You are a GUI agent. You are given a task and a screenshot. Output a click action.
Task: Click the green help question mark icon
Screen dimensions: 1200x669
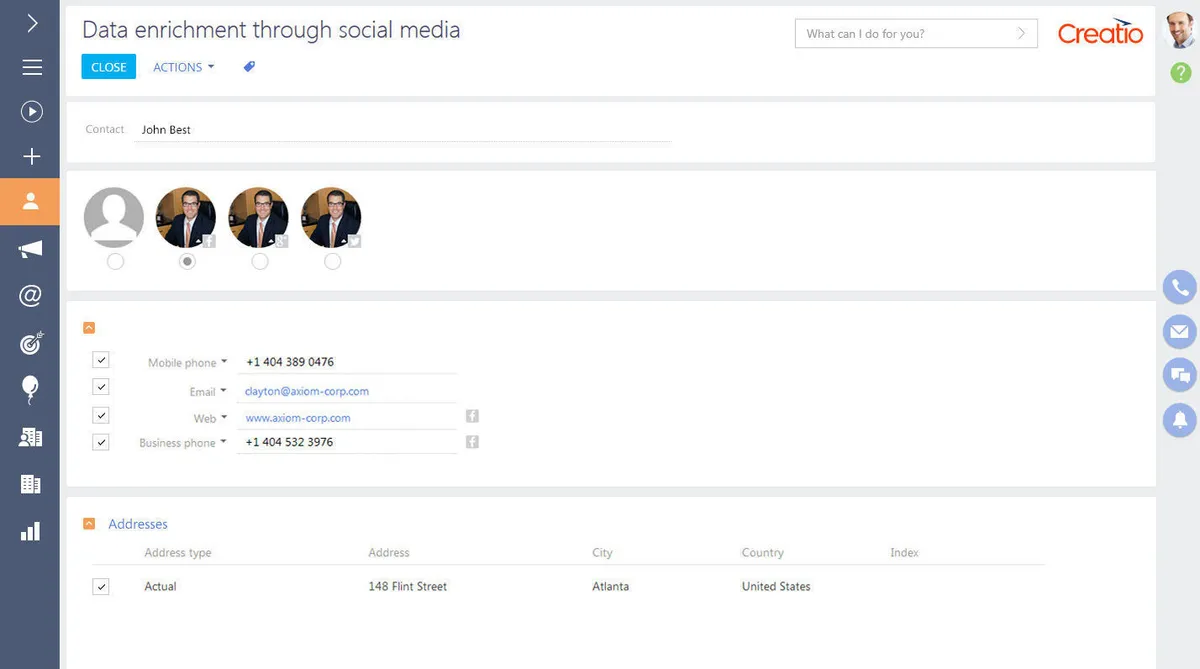(1180, 72)
